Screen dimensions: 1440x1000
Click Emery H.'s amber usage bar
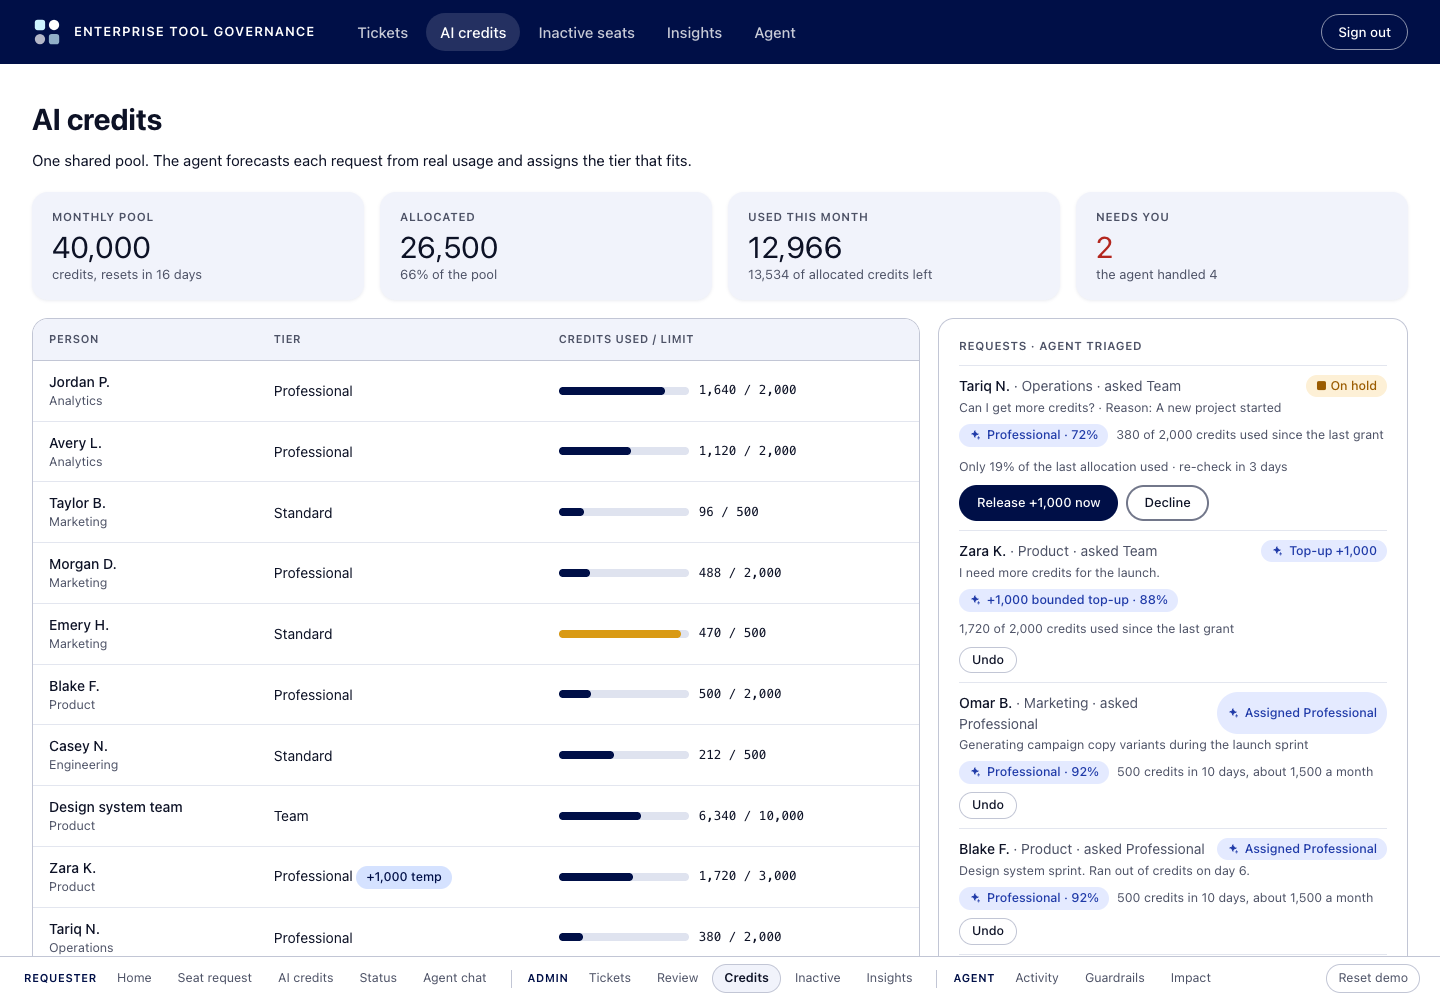(624, 634)
